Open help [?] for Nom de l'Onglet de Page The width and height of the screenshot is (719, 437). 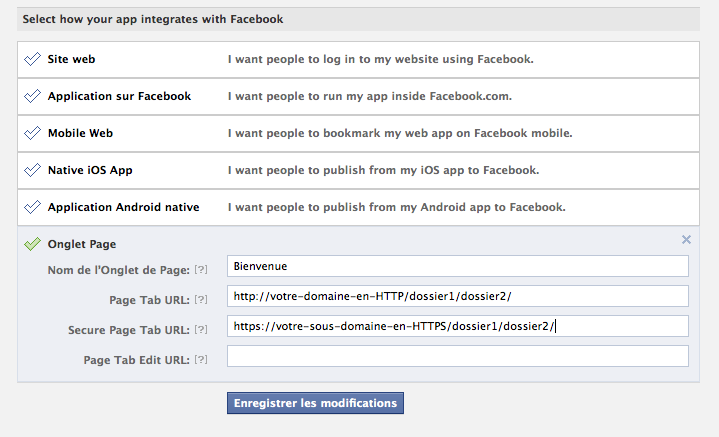coord(201,270)
